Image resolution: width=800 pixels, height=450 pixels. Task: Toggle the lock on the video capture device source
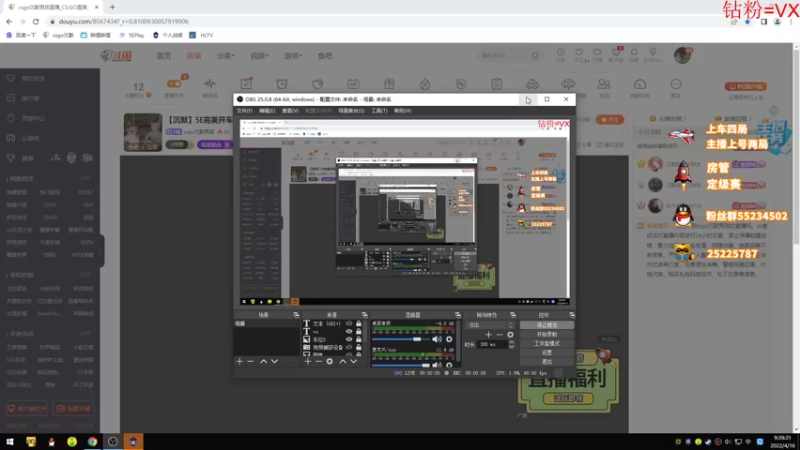click(x=359, y=347)
